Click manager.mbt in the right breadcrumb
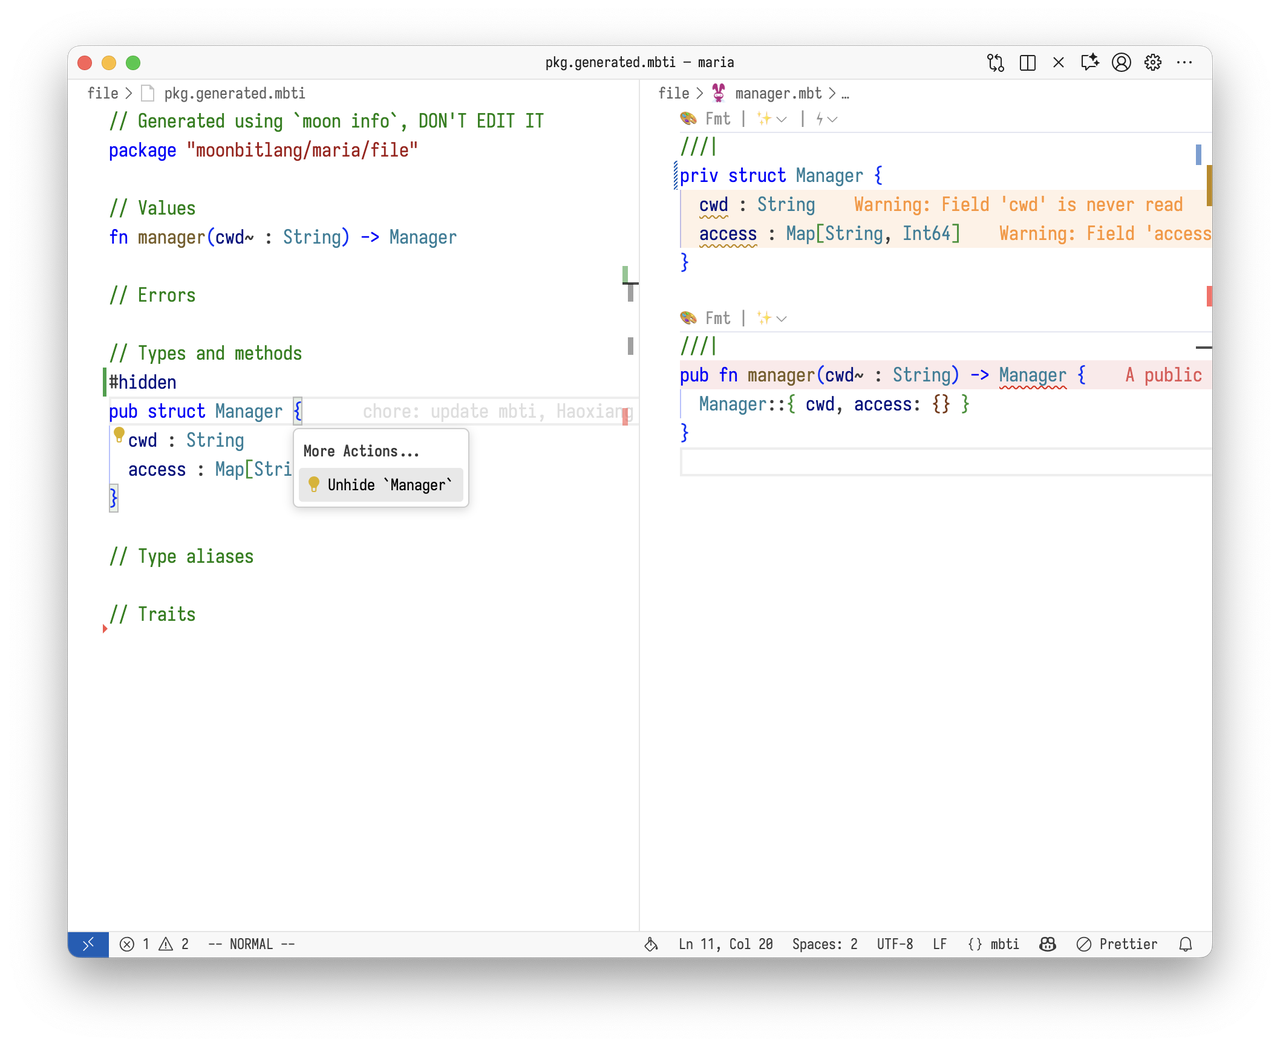This screenshot has width=1280, height=1047. pos(777,93)
